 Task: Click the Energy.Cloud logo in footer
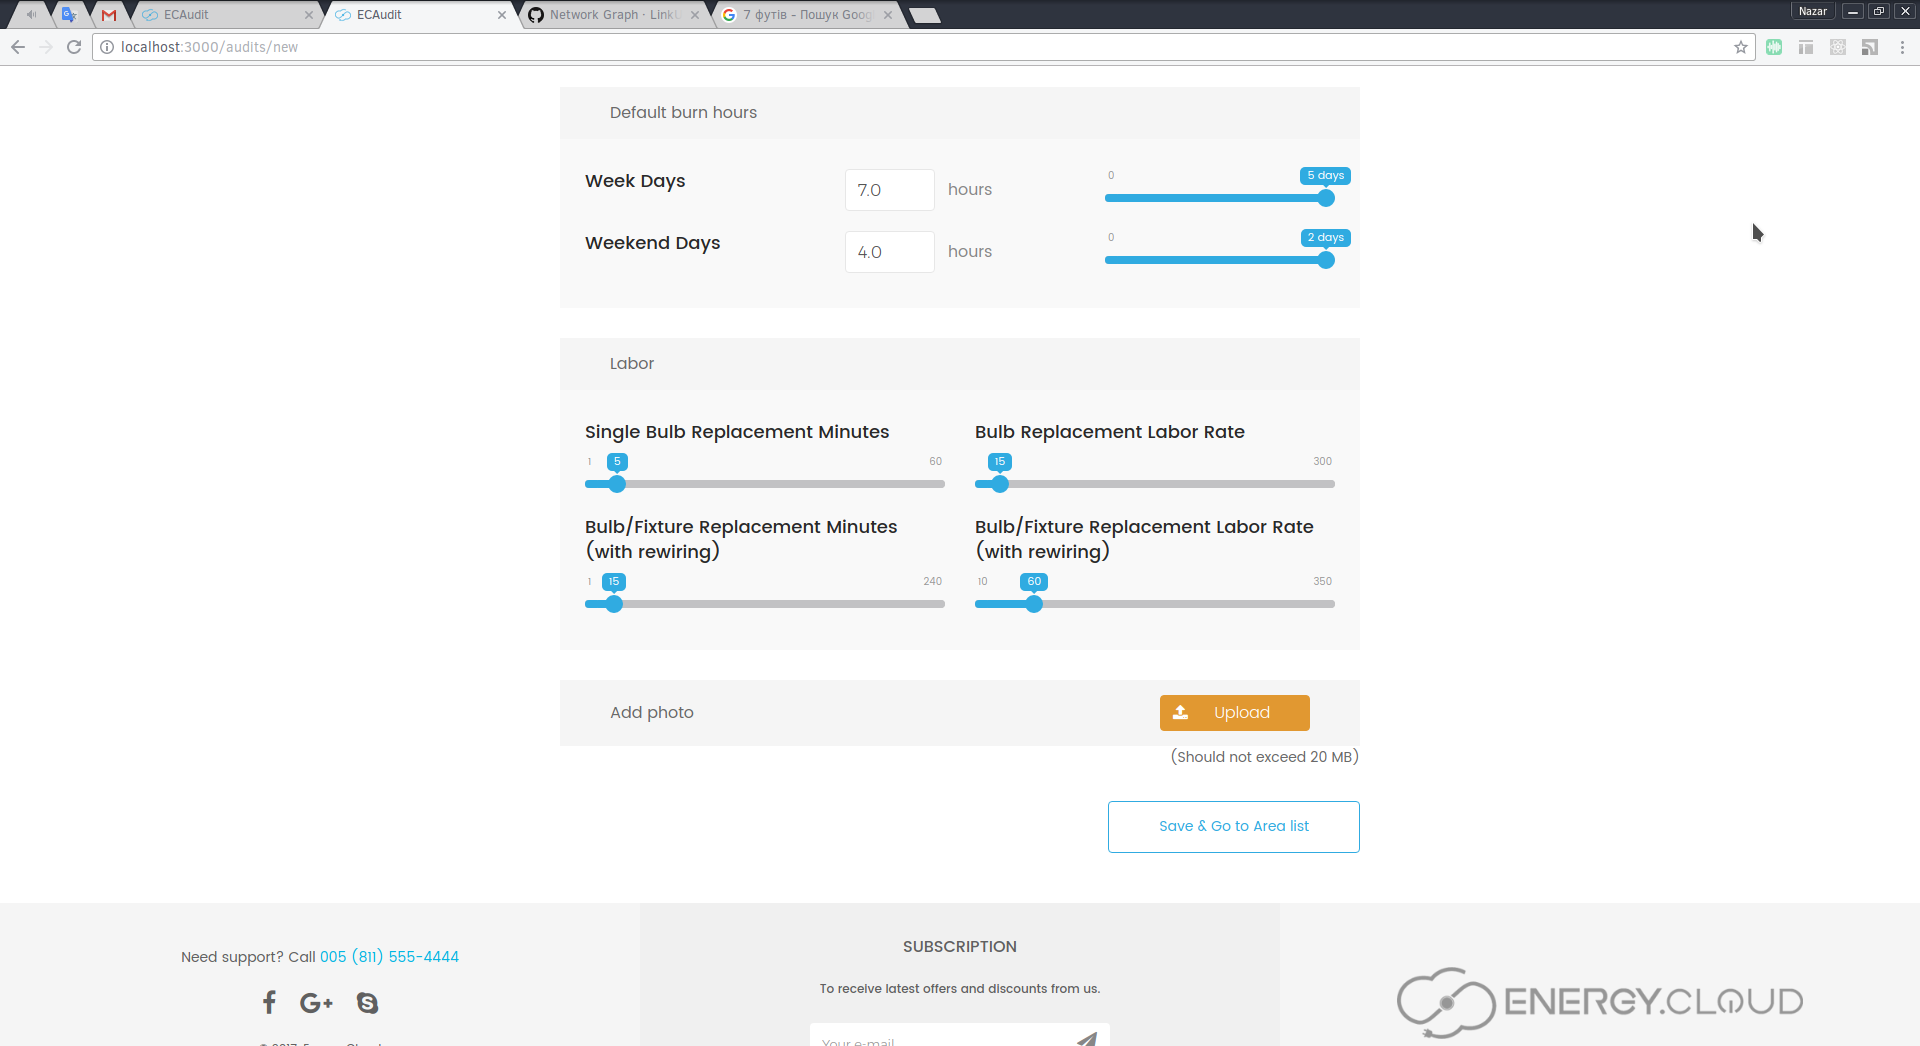[x=1600, y=1001]
